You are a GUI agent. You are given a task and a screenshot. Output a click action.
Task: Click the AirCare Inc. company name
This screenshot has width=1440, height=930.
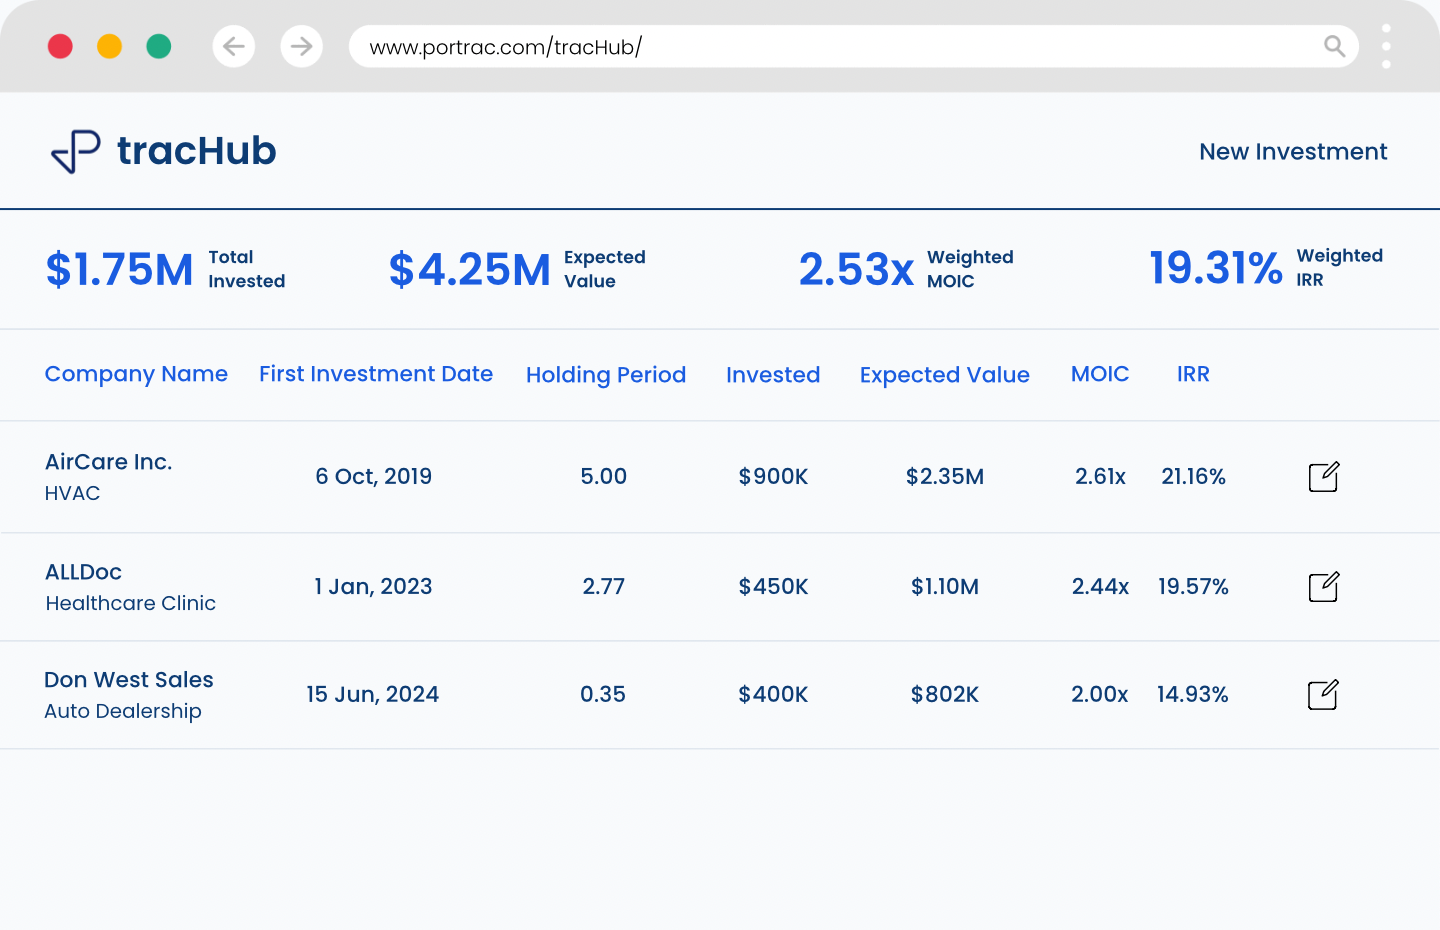point(109,462)
